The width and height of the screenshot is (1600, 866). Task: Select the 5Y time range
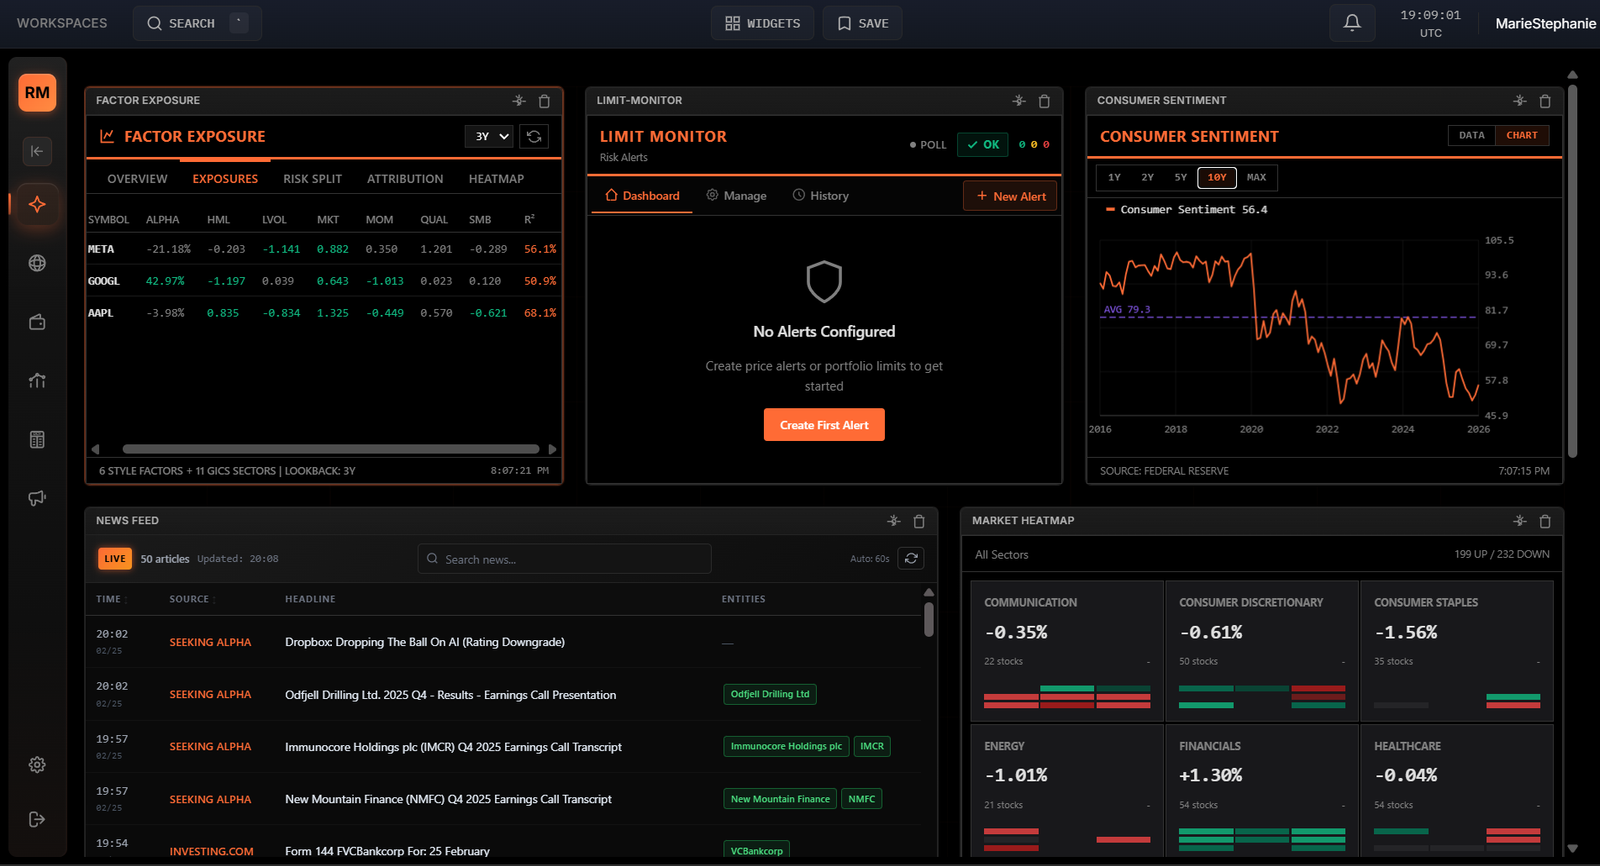[1180, 178]
